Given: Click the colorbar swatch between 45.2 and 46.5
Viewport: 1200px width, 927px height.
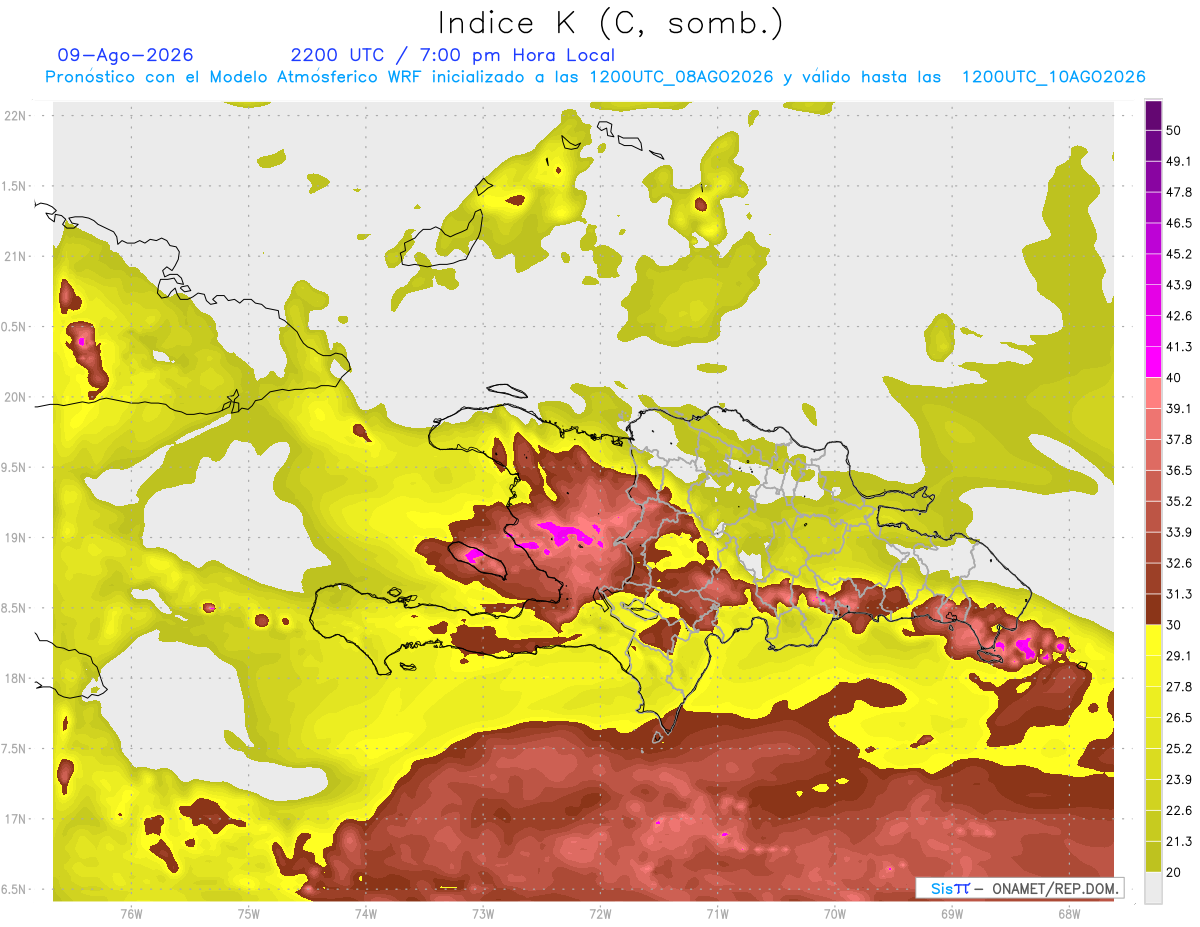Looking at the screenshot, I should pyautogui.click(x=1153, y=239).
